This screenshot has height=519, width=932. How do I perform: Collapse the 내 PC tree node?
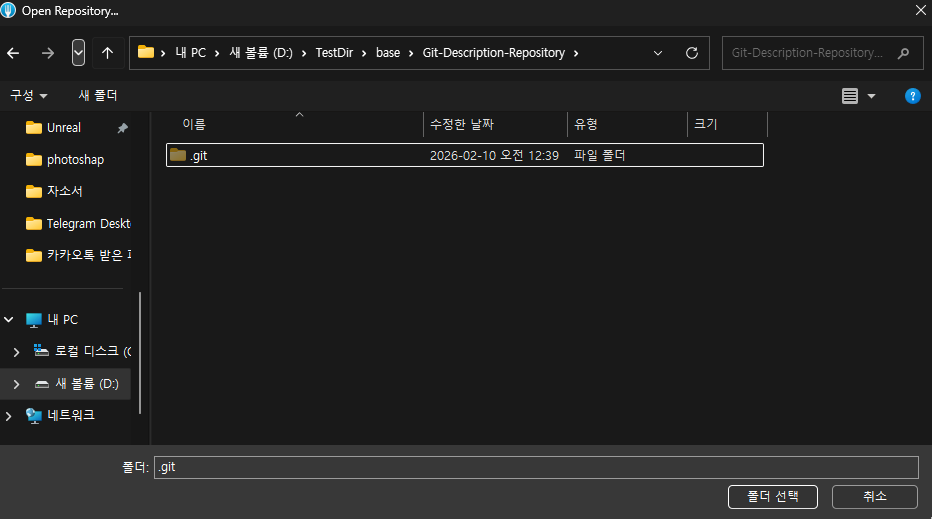(x=9, y=320)
